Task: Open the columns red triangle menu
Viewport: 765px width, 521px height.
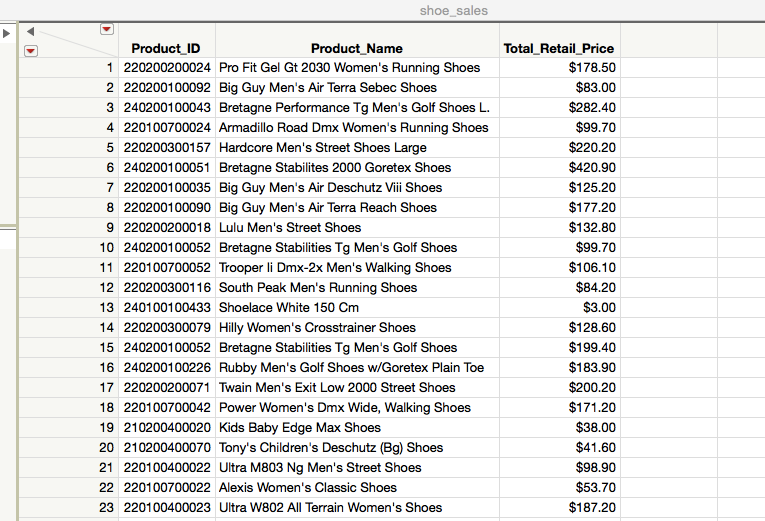Action: 107,30
